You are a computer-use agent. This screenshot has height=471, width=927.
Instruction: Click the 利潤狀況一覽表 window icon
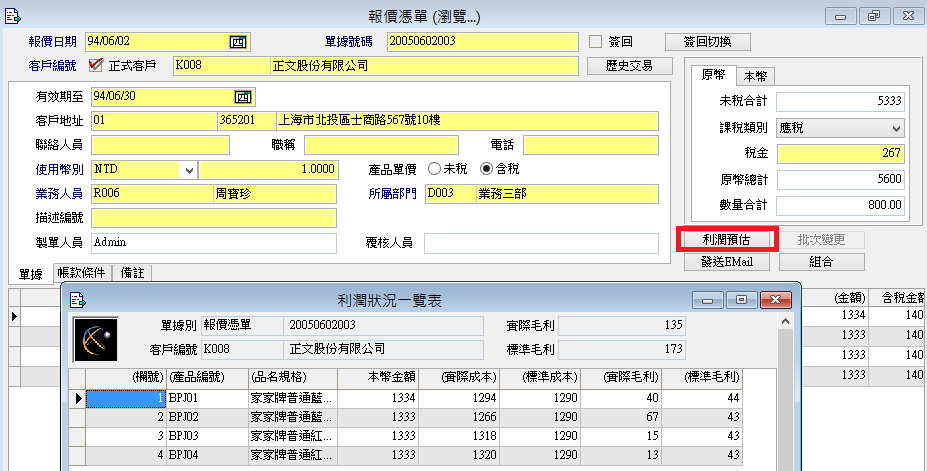[x=78, y=300]
